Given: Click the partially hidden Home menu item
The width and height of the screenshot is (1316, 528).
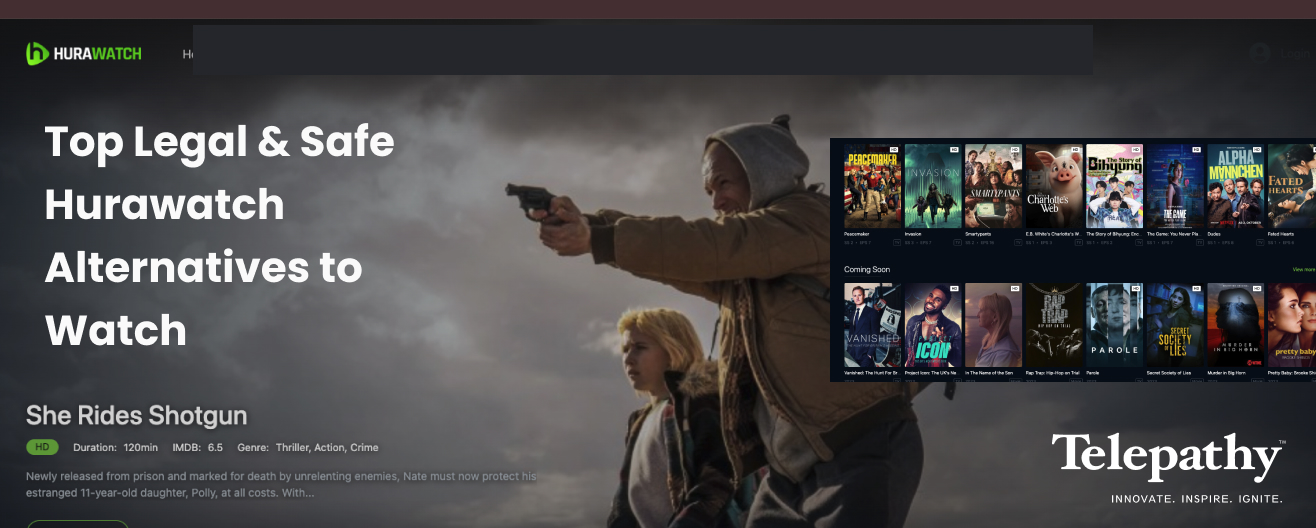Looking at the screenshot, I should [x=187, y=54].
